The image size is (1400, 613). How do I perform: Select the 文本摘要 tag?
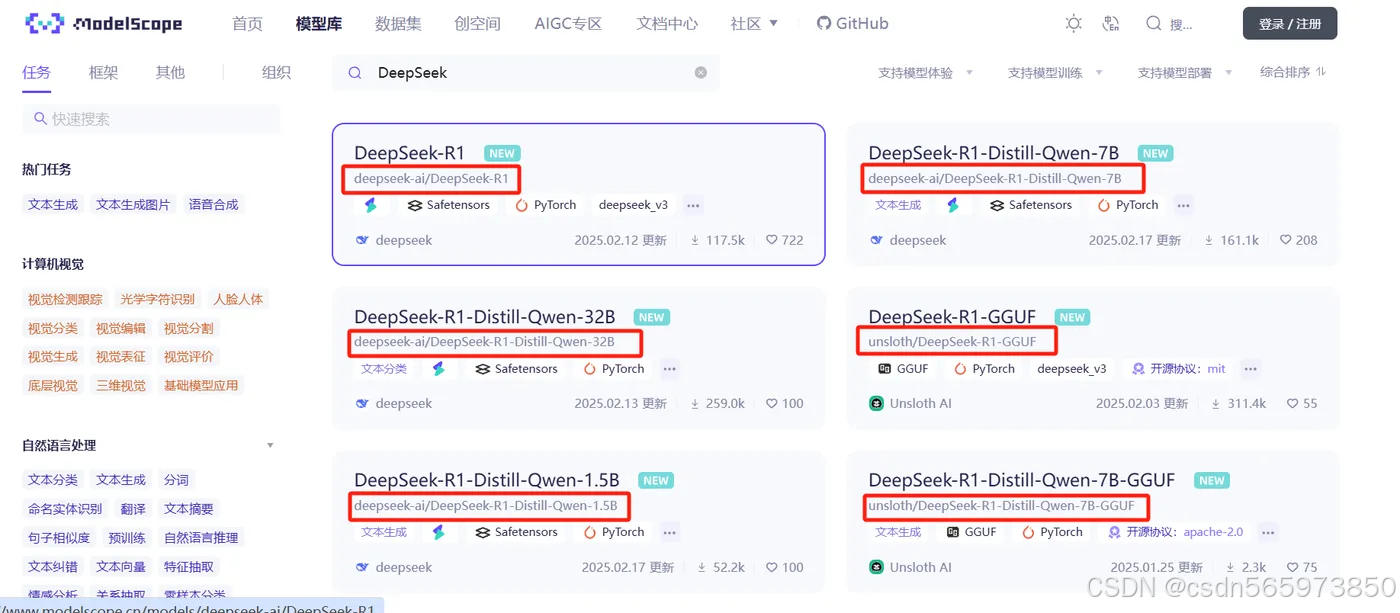click(x=189, y=509)
